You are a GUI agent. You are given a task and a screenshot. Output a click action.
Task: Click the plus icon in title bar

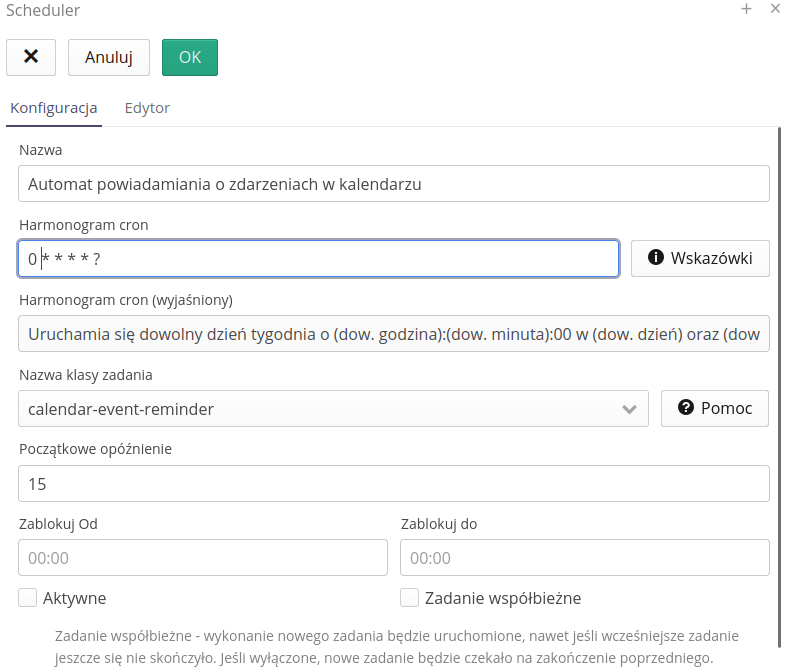[x=746, y=9]
